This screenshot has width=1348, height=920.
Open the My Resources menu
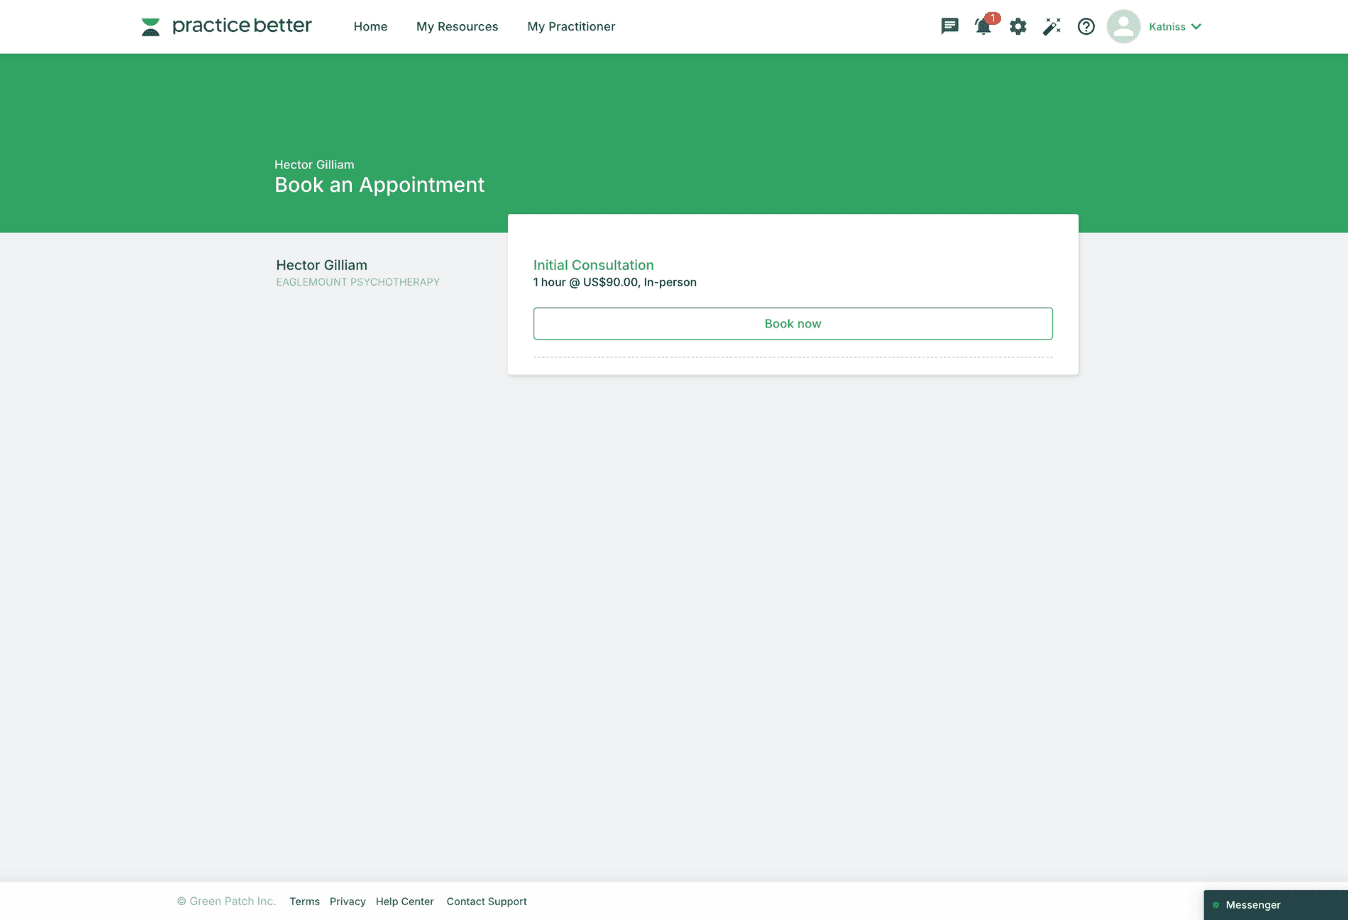click(x=457, y=27)
